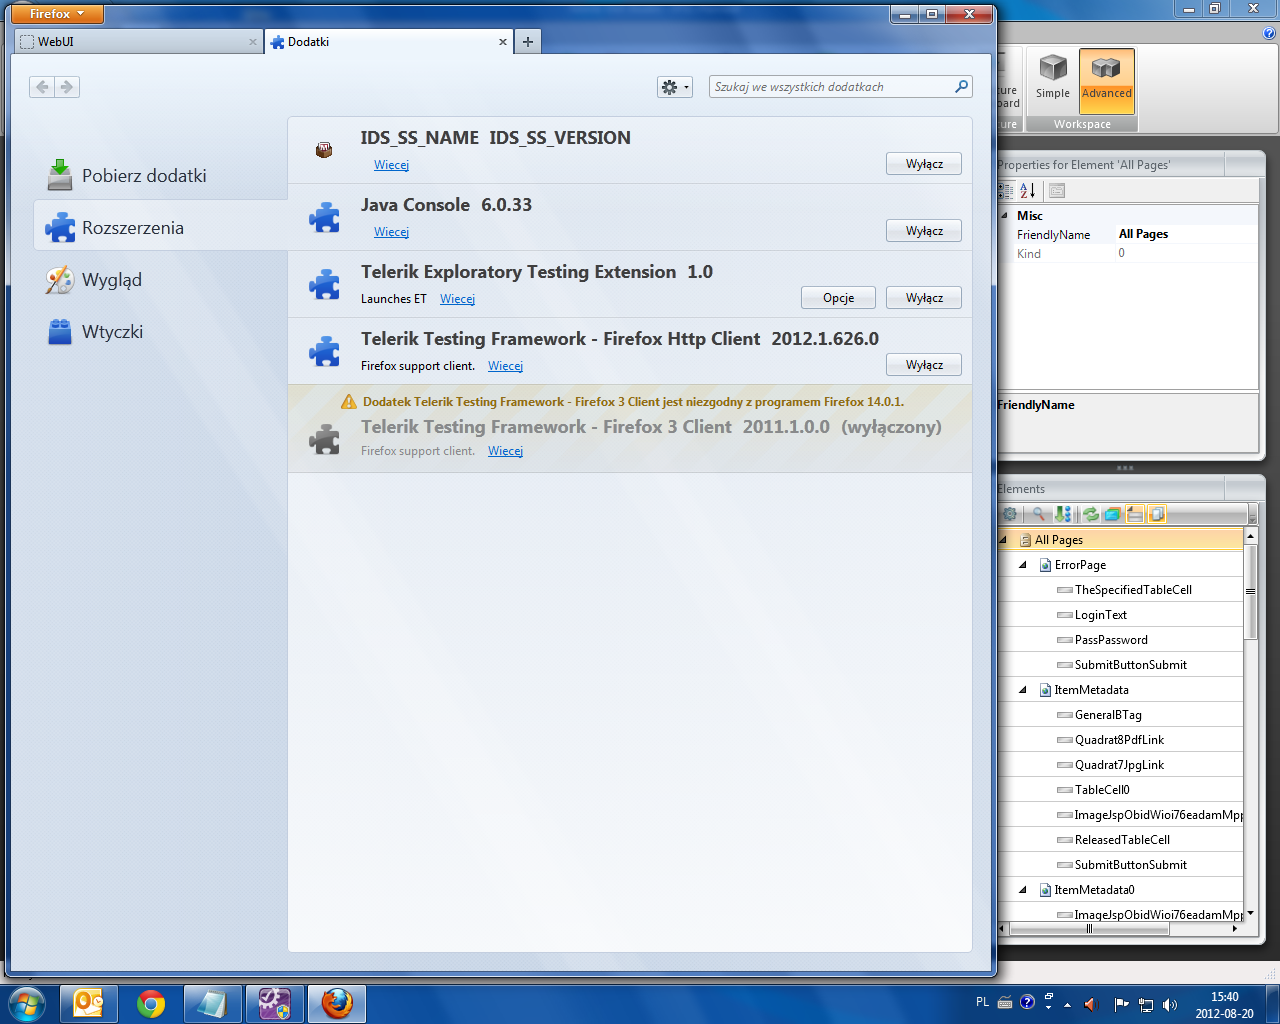This screenshot has height=1024, width=1280.
Task: Open the Więcej link under Java Console
Action: (x=391, y=232)
